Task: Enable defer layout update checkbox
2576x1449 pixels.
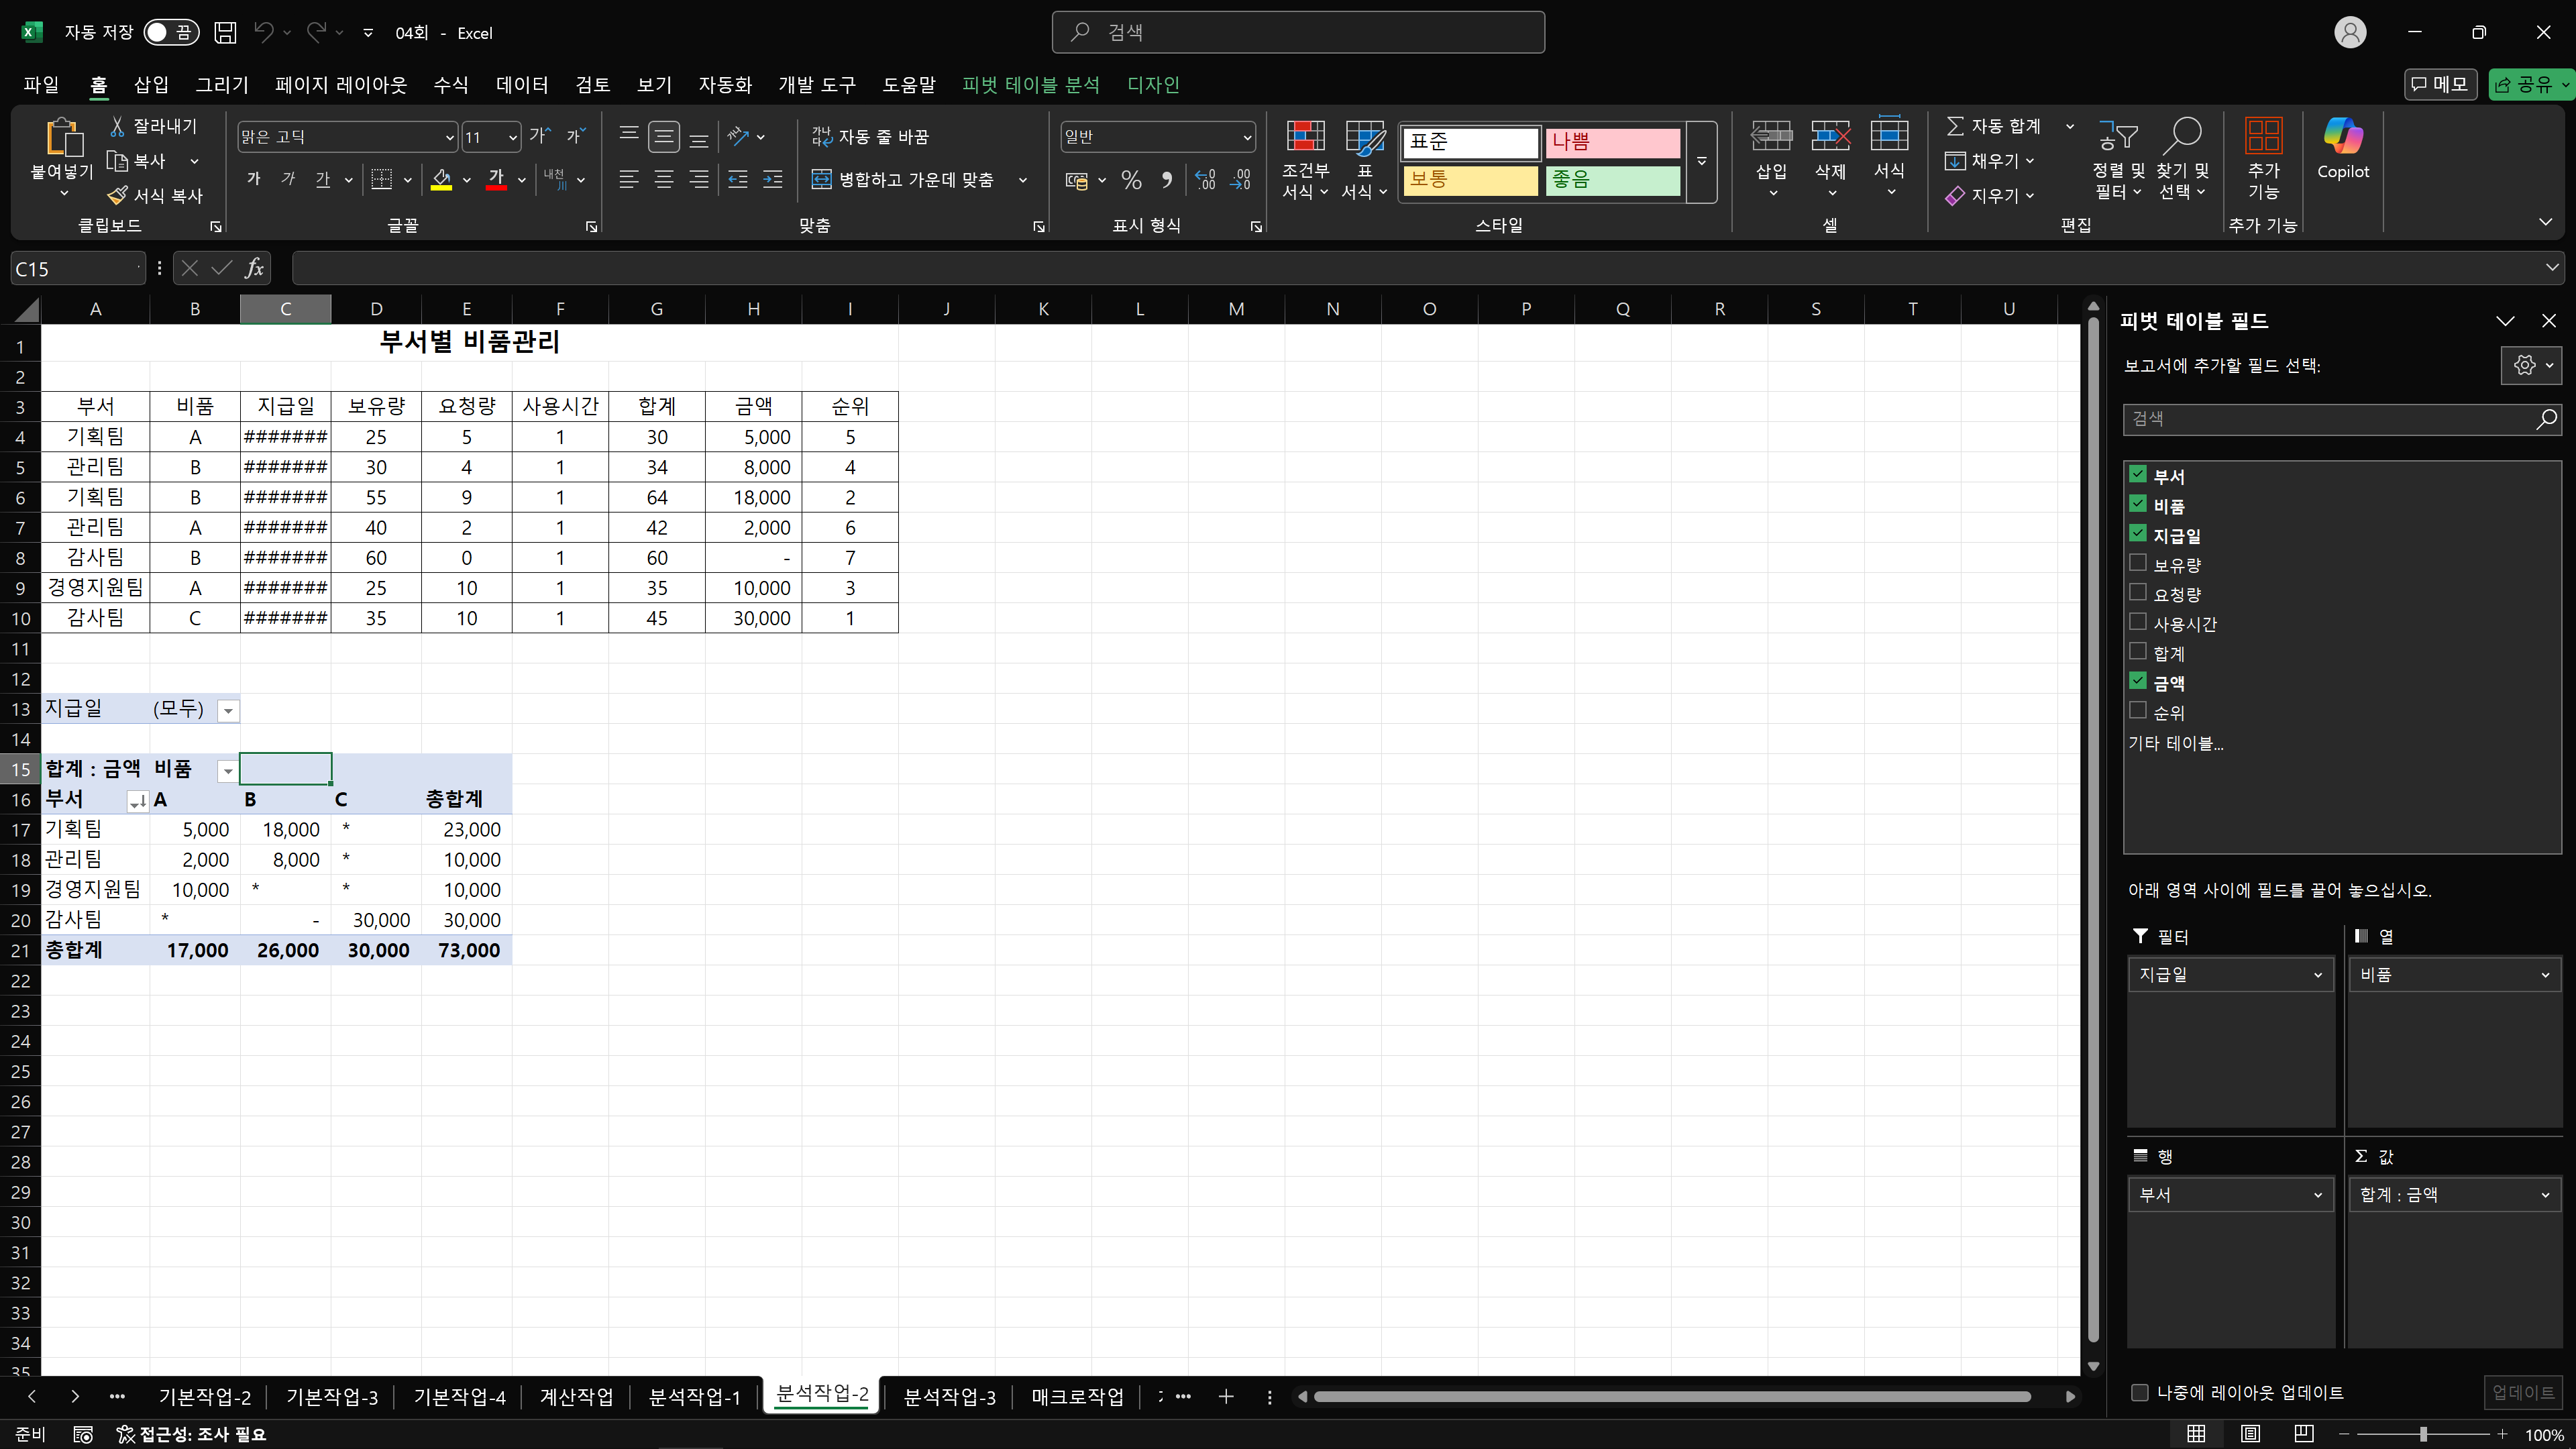Action: [x=2140, y=1392]
